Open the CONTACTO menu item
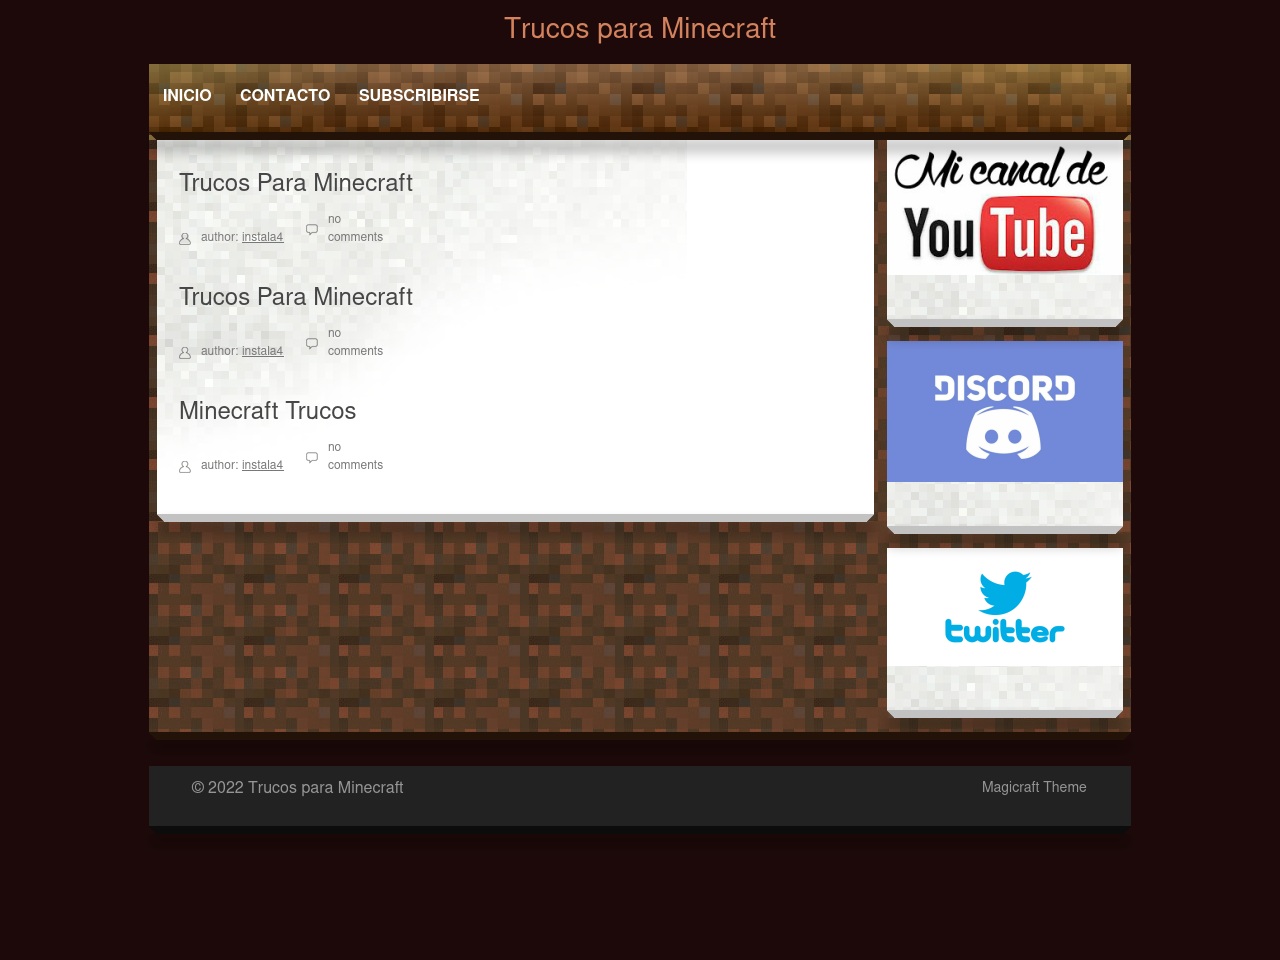The width and height of the screenshot is (1280, 960). click(x=285, y=95)
